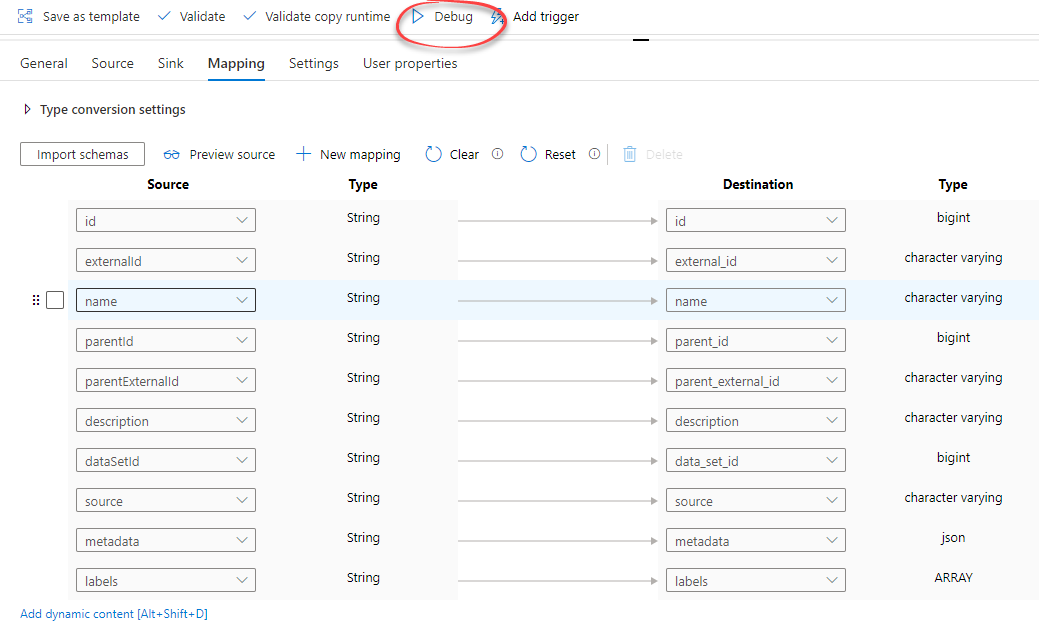Viewport: 1039px width, 644px height.
Task: Open the name source column dropdown
Action: [166, 300]
